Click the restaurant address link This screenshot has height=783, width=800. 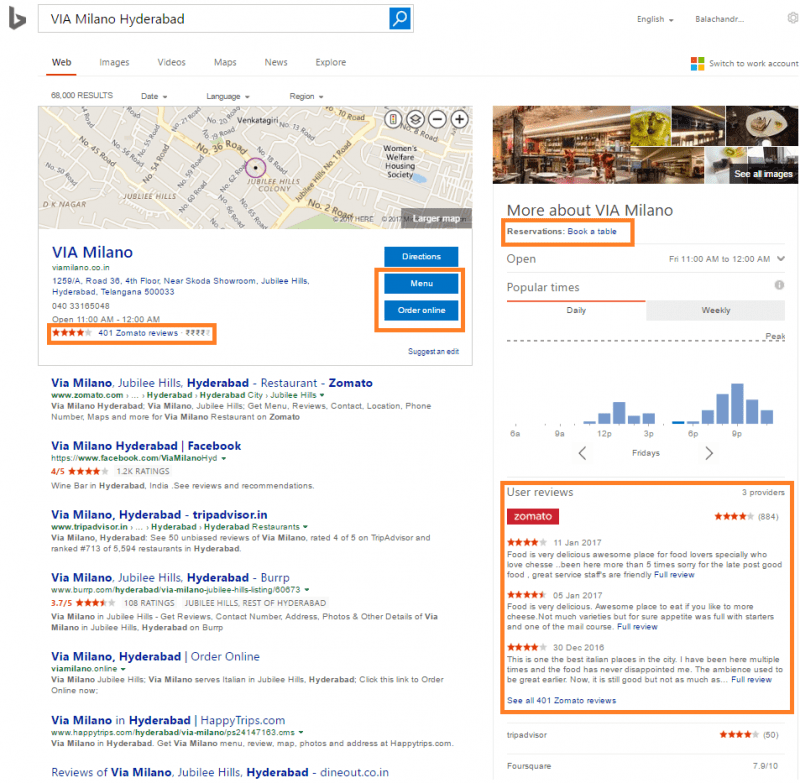[x=181, y=286]
